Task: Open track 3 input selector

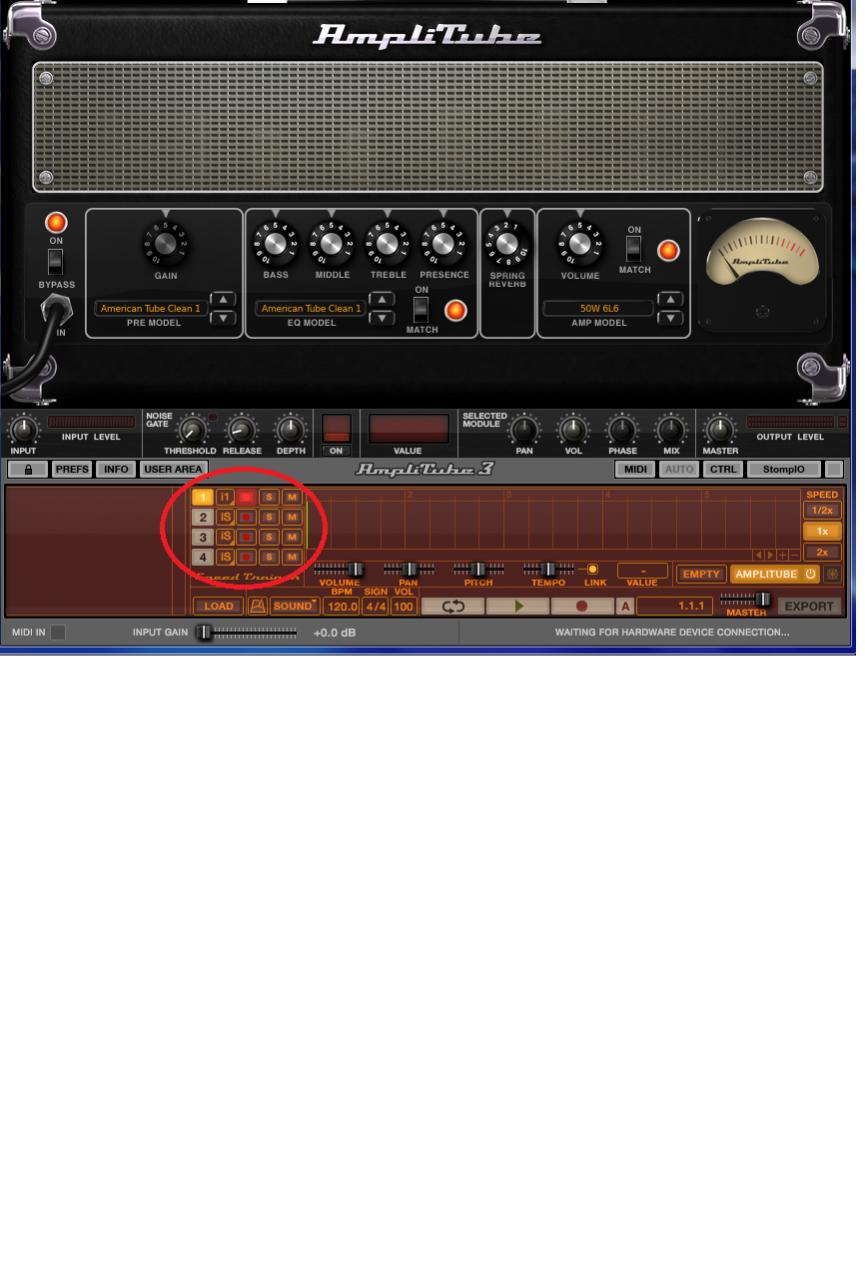Action: pos(225,537)
